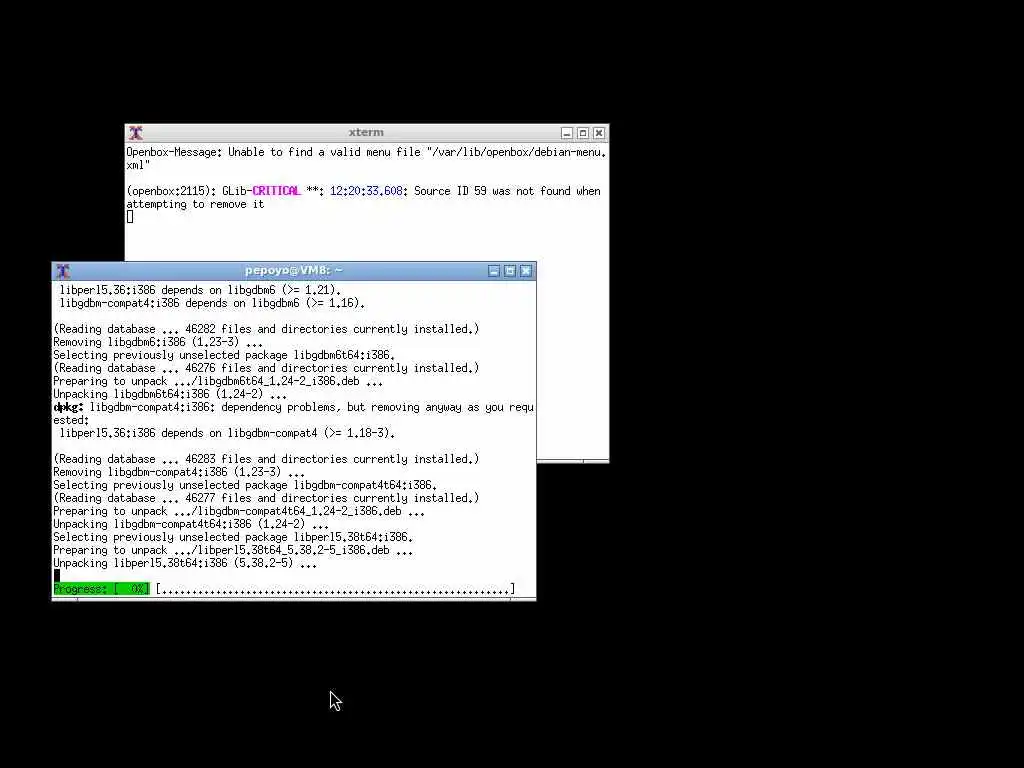Click "Selecting previously unselected package libperl5.38t64:i386" line
The height and width of the screenshot is (768, 1024).
233,537
